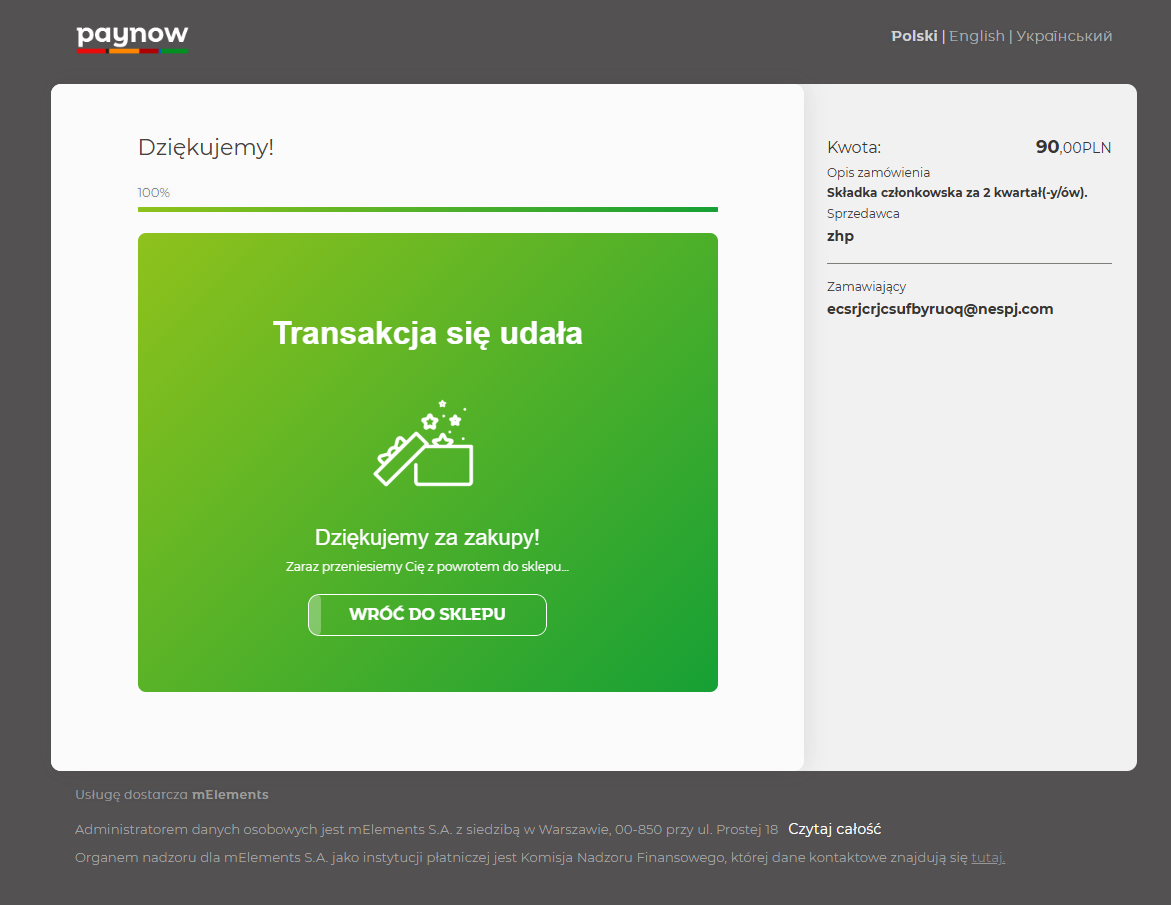The height and width of the screenshot is (905, 1171).
Task: Switch language to English
Action: (976, 36)
